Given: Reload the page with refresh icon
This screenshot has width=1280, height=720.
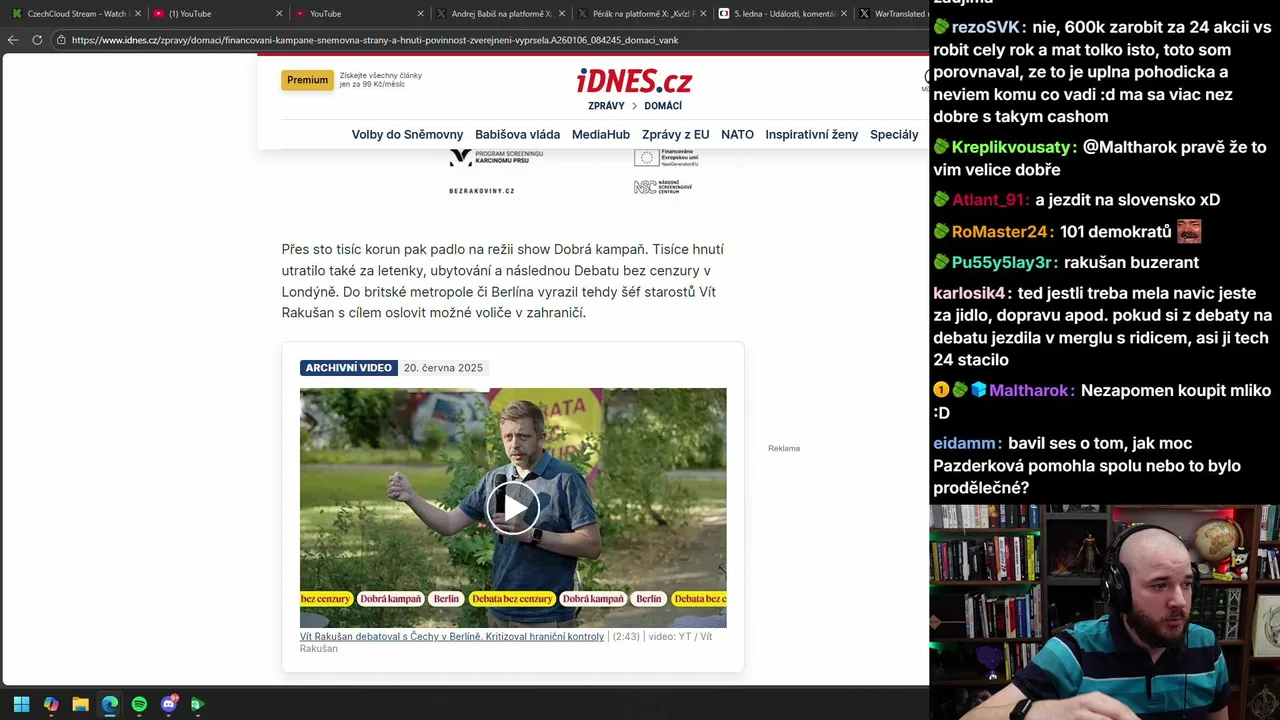Looking at the screenshot, I should 37,40.
